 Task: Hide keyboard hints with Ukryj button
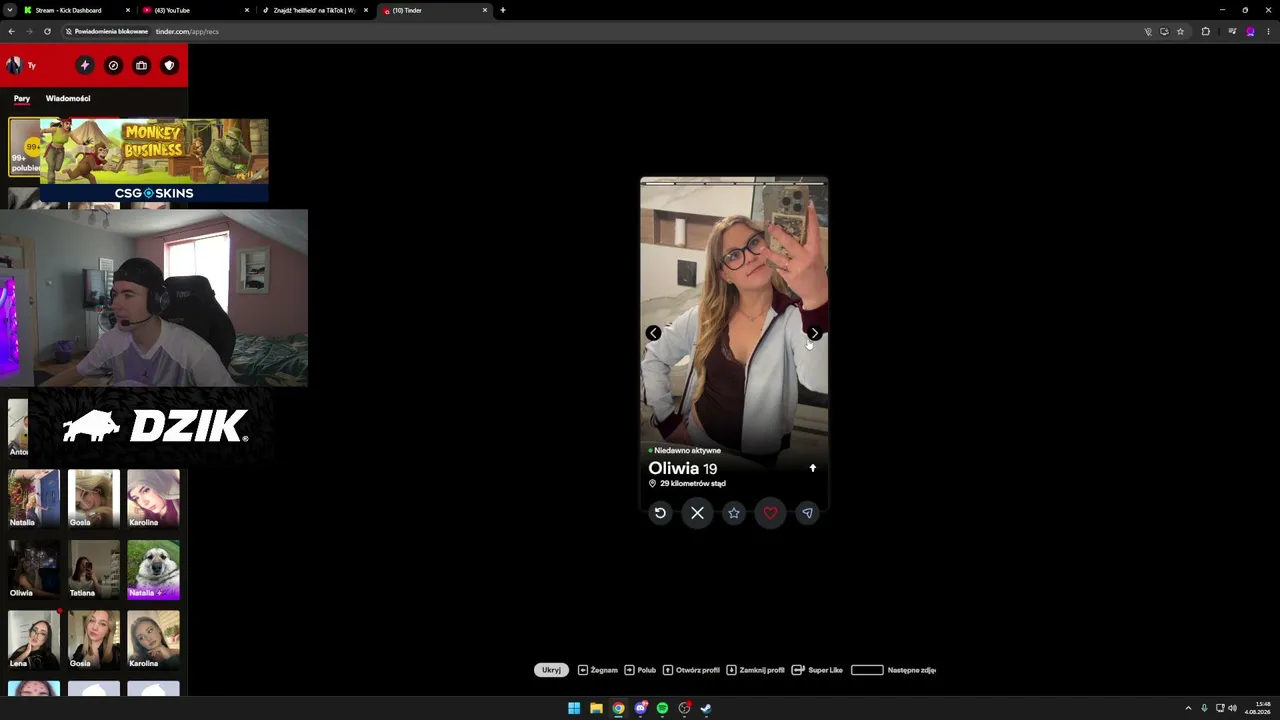pos(551,670)
